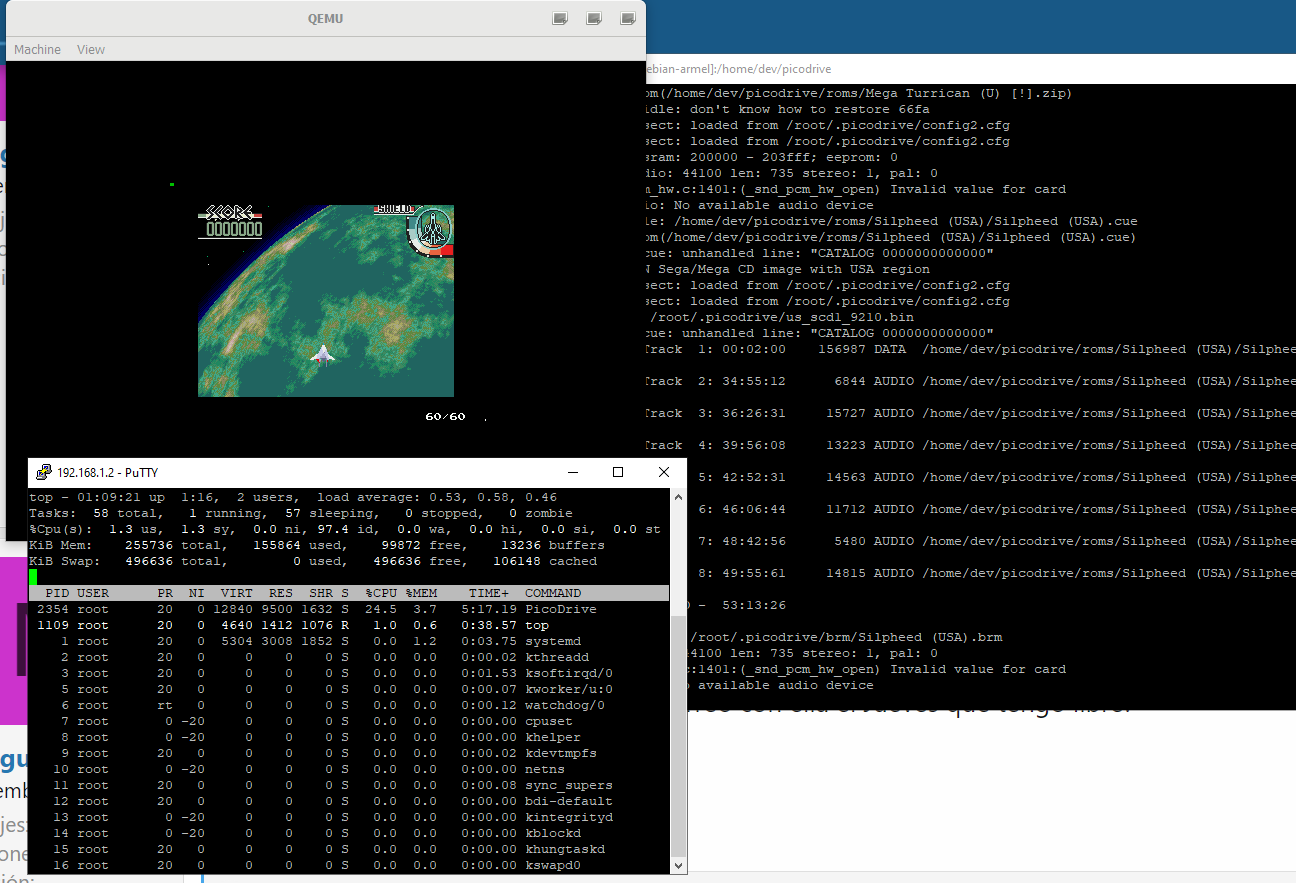Click the us_scd1_9210.bin line in terminal
This screenshot has width=1296, height=883.
(x=782, y=317)
